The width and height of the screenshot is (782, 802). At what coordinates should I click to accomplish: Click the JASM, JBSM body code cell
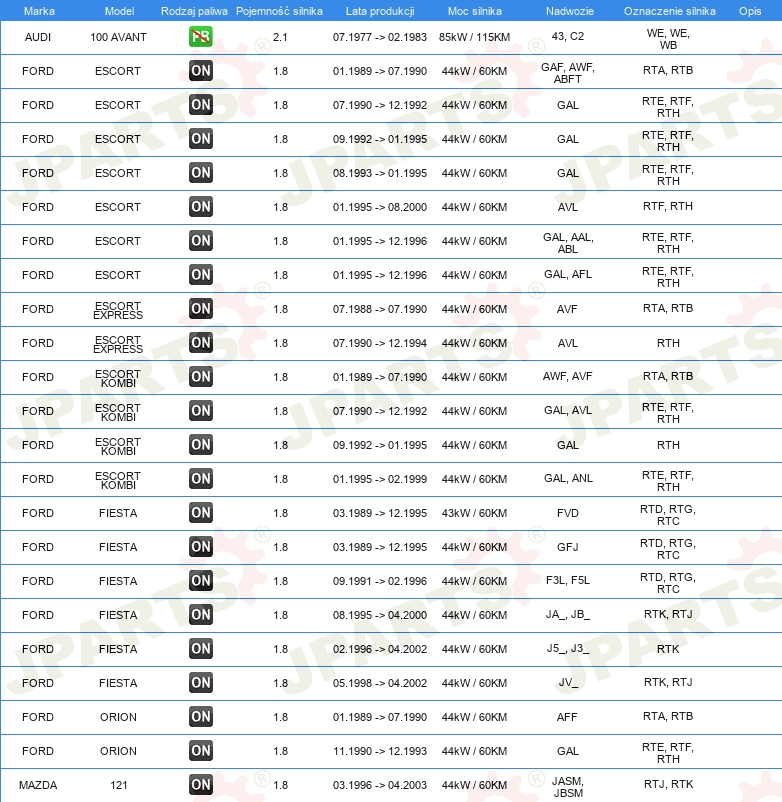(x=567, y=785)
